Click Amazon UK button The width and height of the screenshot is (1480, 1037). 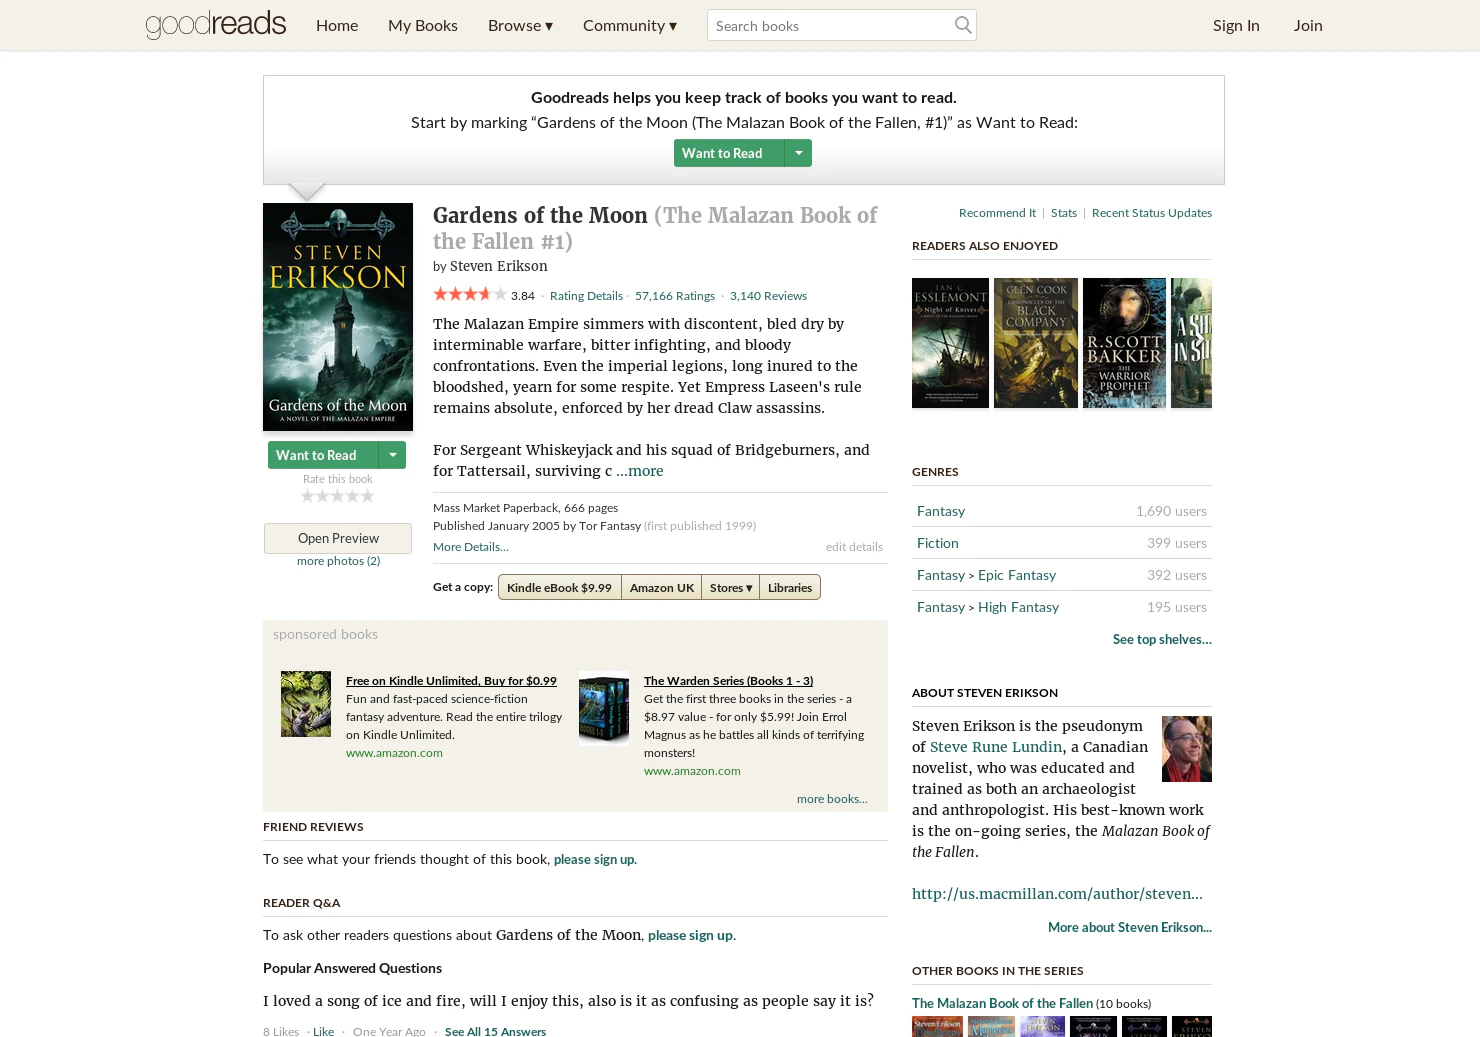click(662, 587)
